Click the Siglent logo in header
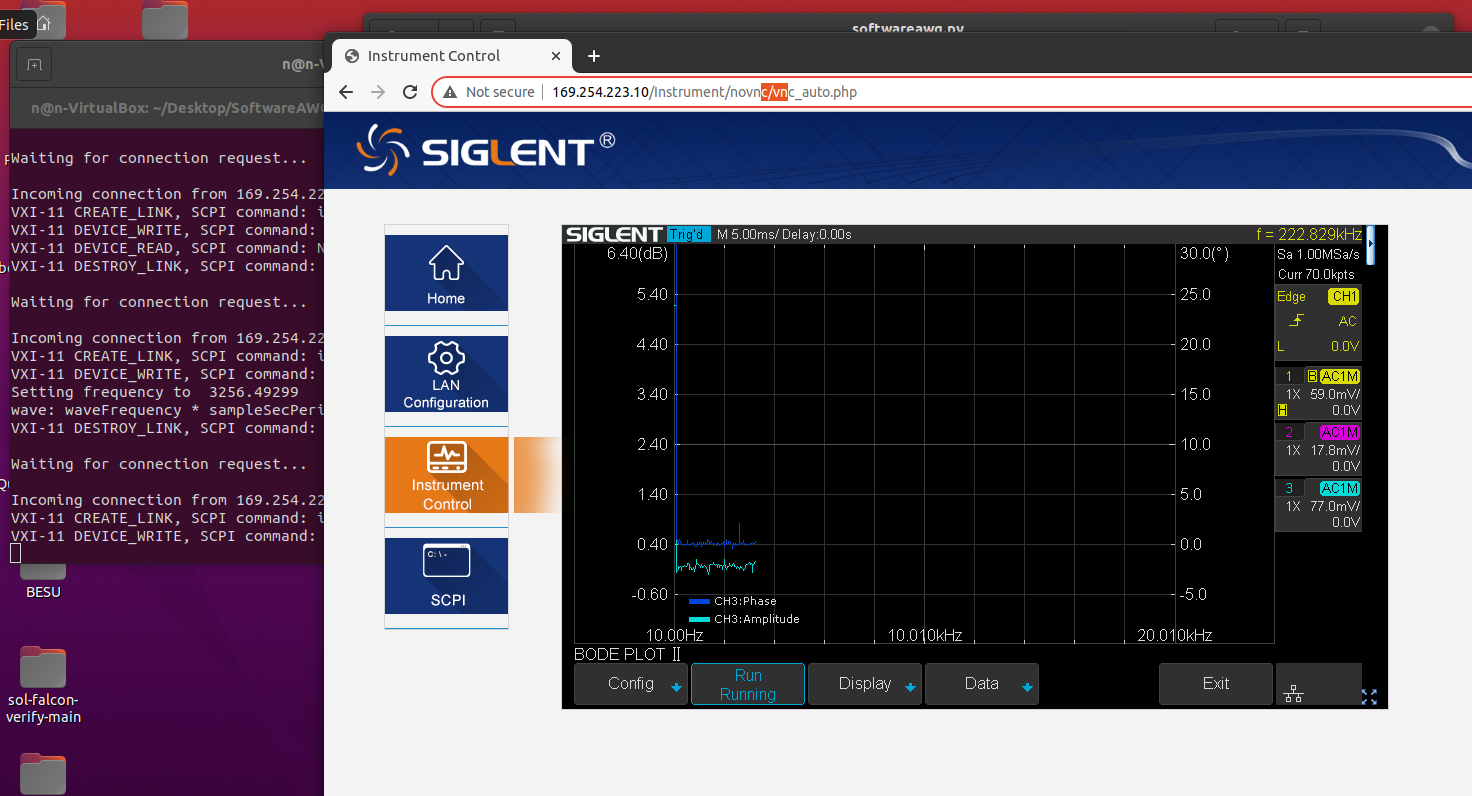1472x796 pixels. point(486,150)
